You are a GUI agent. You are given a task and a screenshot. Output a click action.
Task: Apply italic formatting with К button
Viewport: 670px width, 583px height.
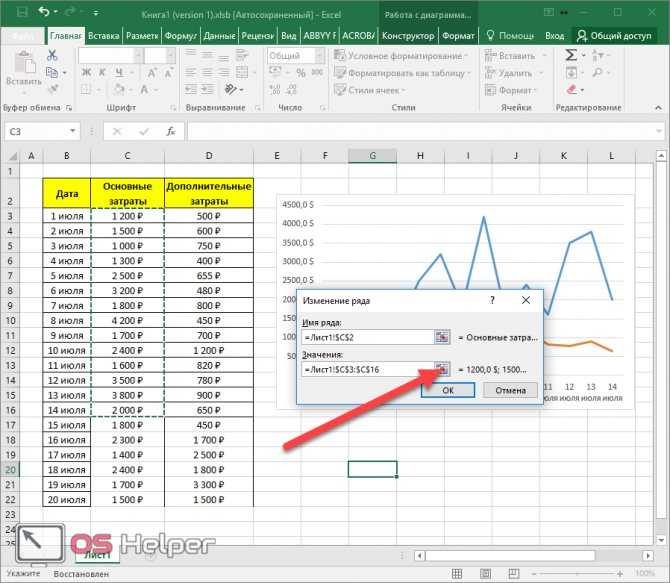(103, 73)
